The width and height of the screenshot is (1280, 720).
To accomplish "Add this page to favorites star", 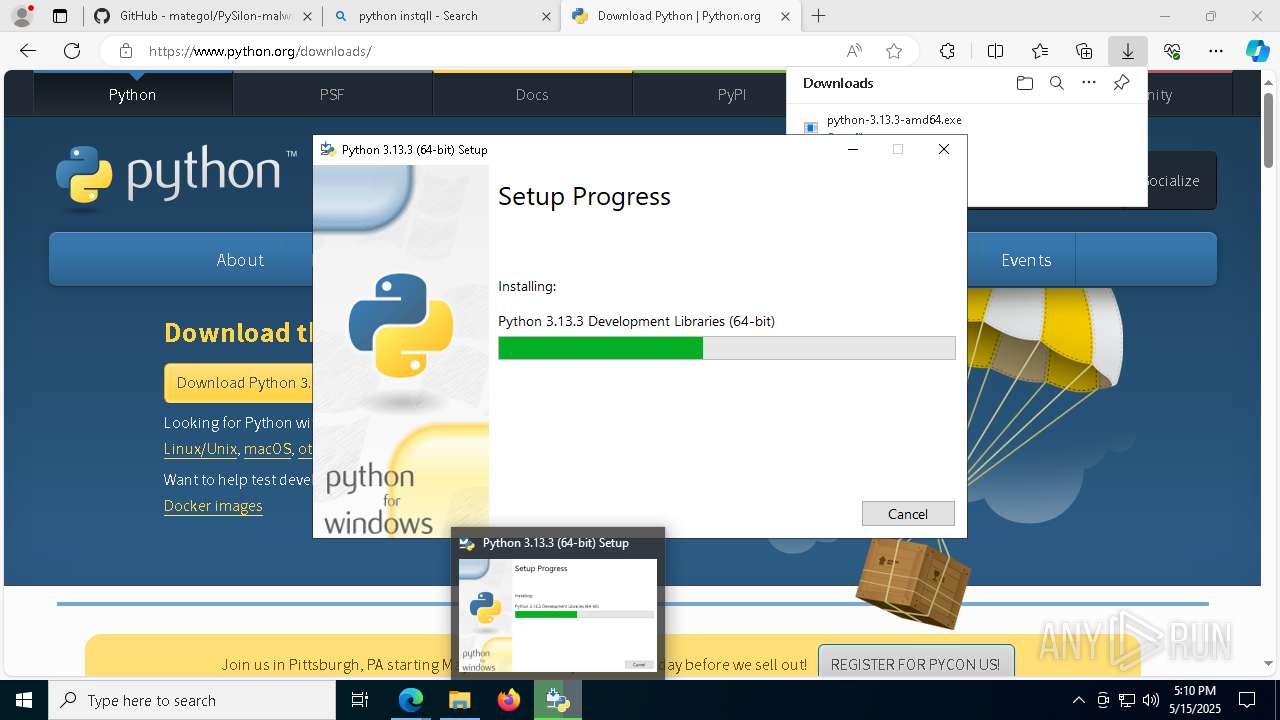I will [x=894, y=51].
